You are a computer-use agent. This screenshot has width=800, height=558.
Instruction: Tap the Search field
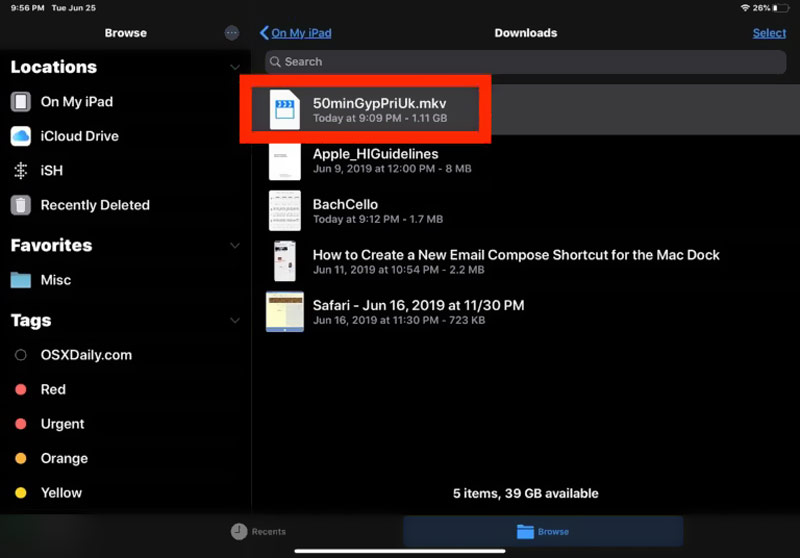525,62
